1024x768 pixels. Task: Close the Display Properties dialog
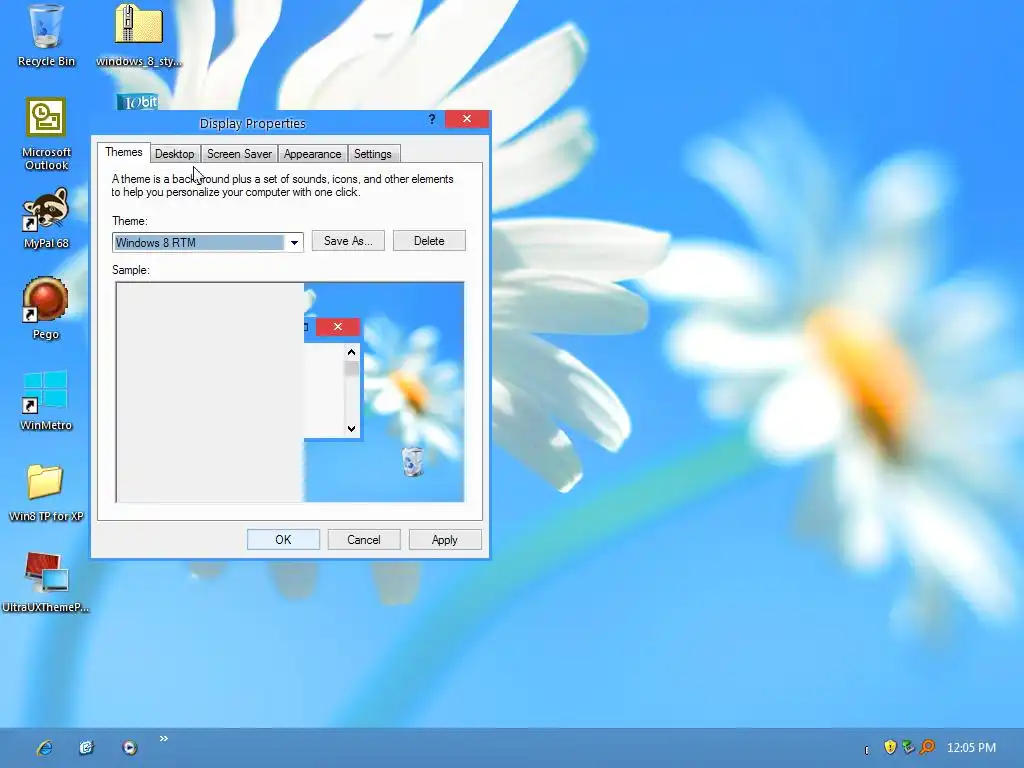(x=467, y=119)
